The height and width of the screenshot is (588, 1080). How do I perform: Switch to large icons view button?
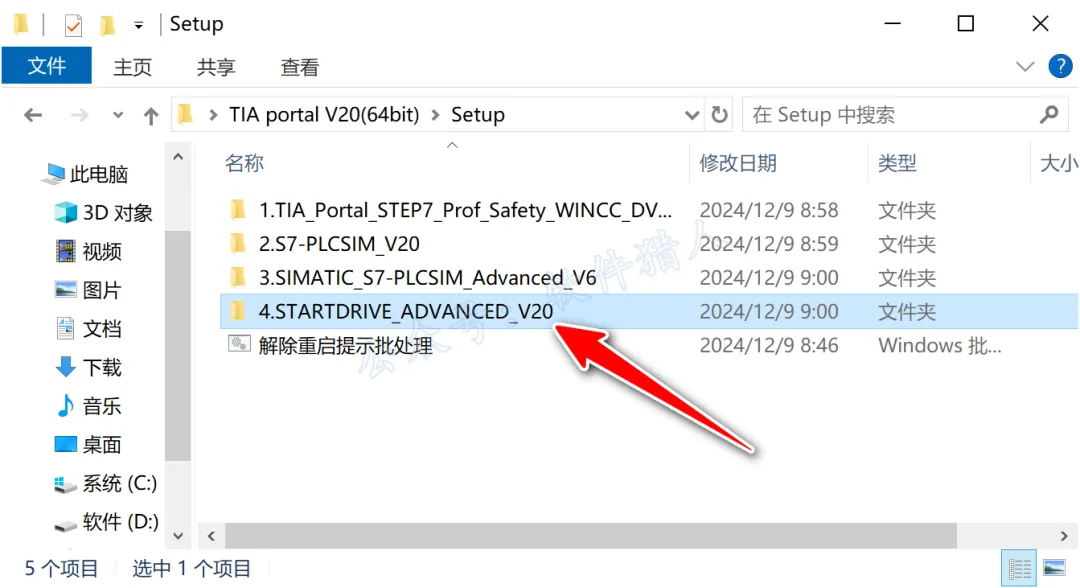(x=1055, y=569)
